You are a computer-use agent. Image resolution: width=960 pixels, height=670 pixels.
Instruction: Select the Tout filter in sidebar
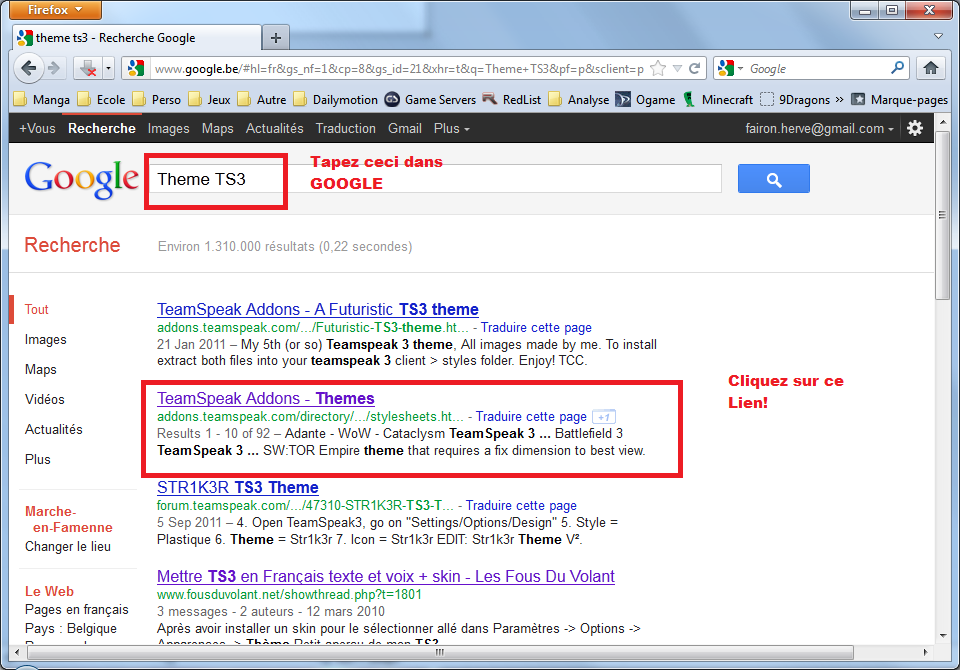click(36, 309)
